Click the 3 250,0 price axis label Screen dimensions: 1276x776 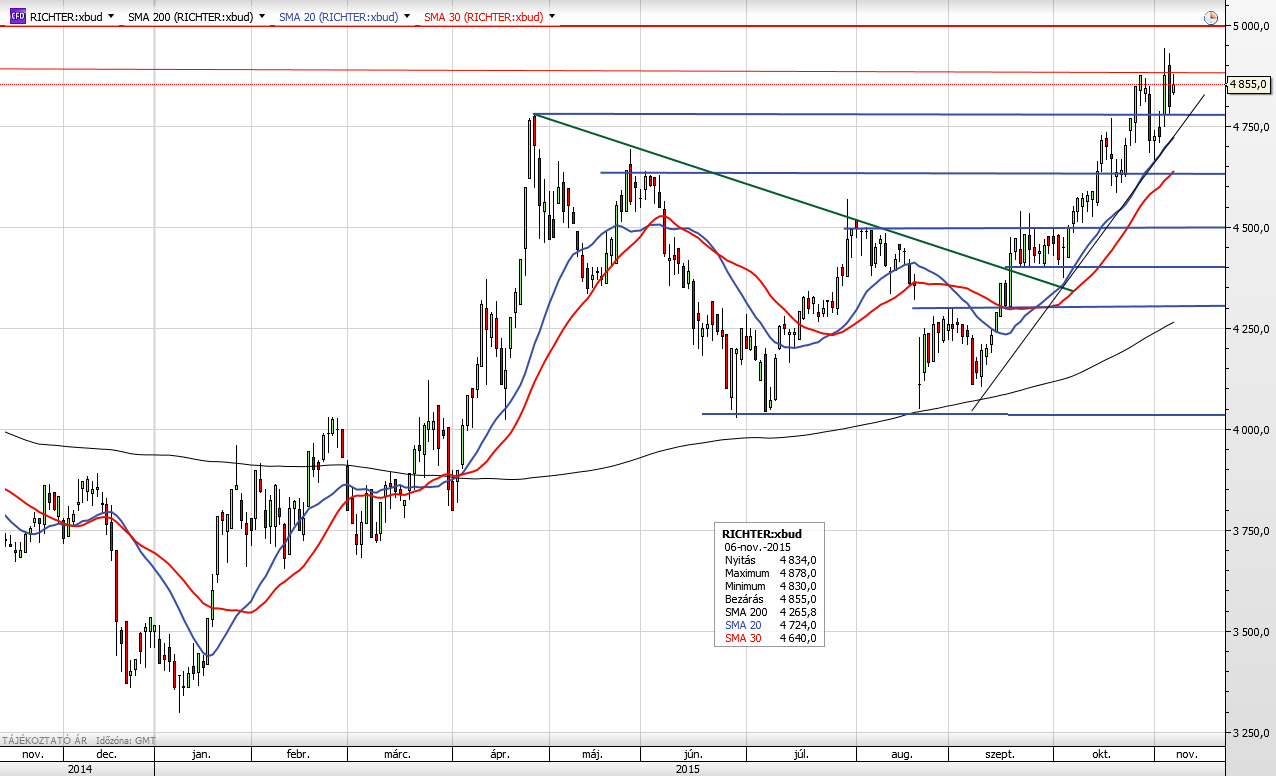[1250, 733]
